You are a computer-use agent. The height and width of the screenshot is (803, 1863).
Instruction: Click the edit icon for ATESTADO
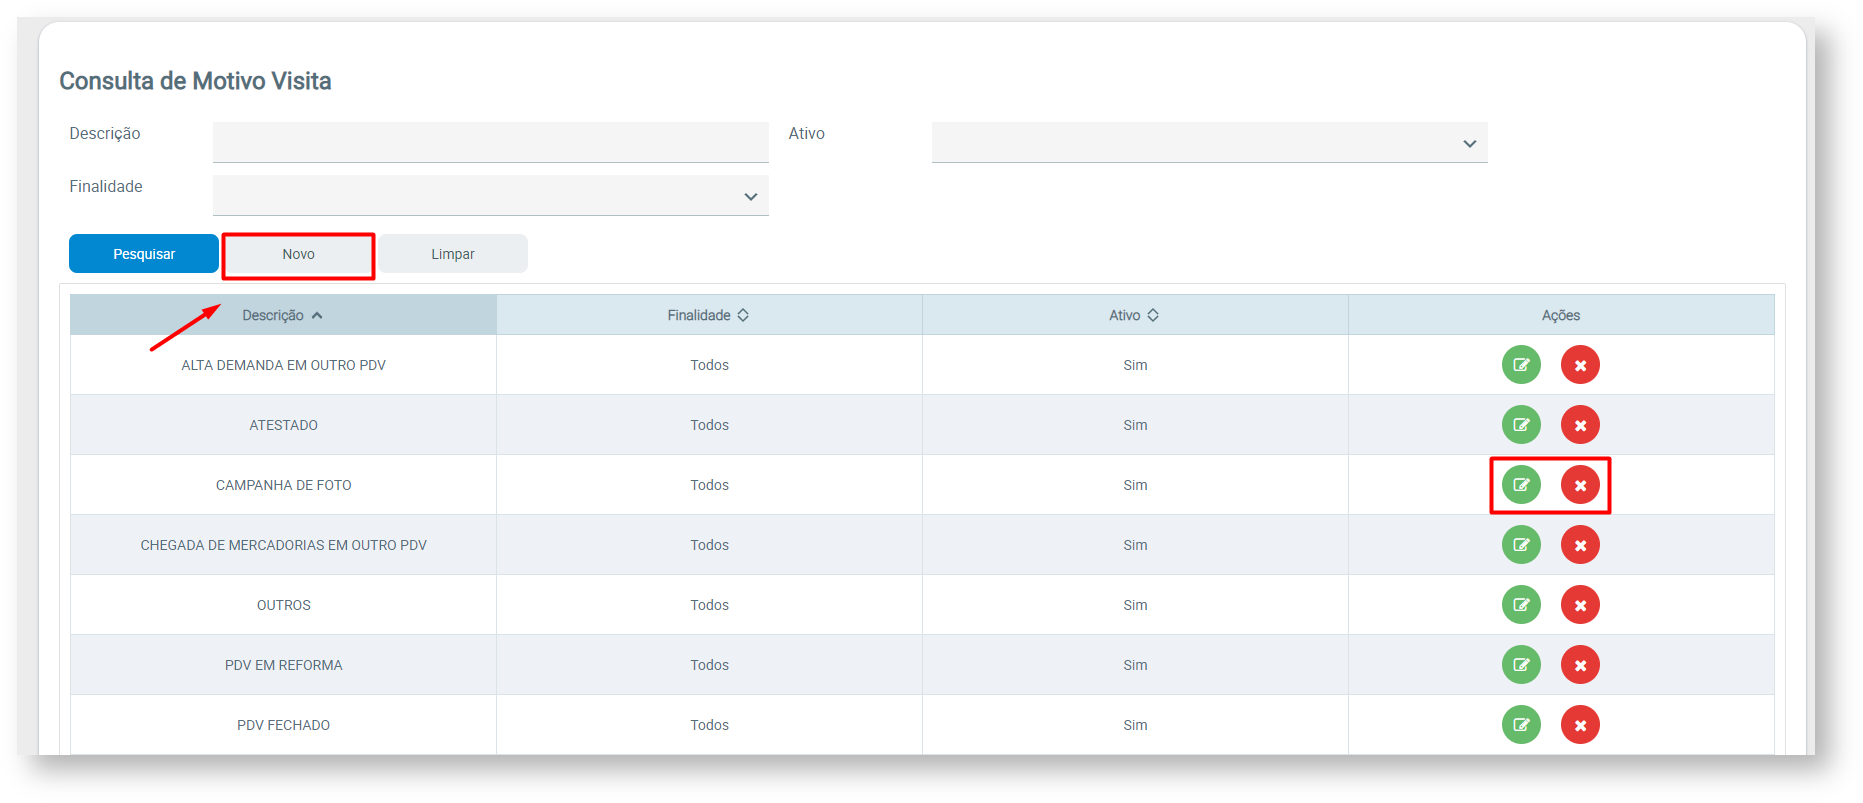click(1521, 425)
